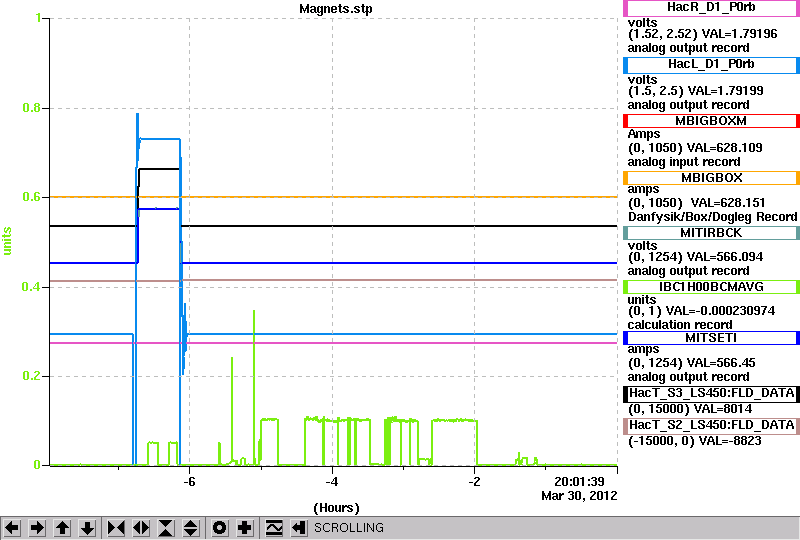Click the SCROLLING status label
The image size is (800, 540).
pos(349,528)
